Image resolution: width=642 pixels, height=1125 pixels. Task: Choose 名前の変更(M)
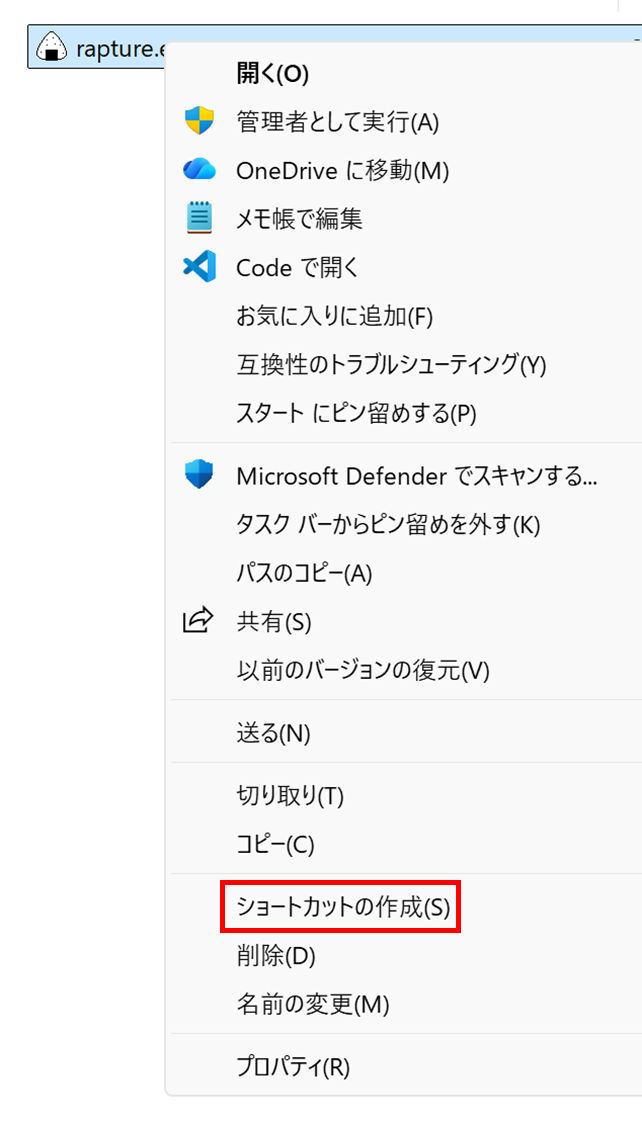[312, 1004]
